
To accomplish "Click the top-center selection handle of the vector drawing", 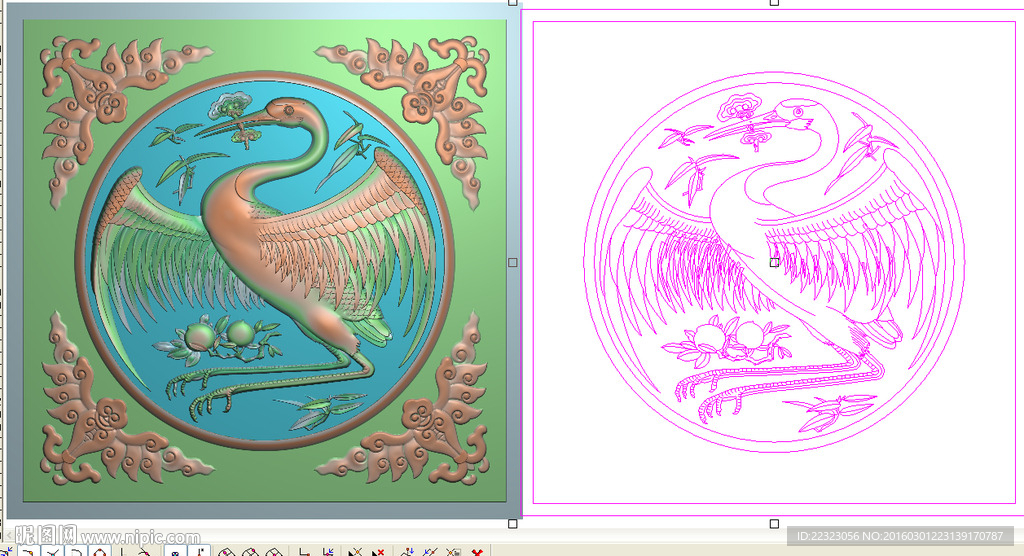I will pos(774,3).
